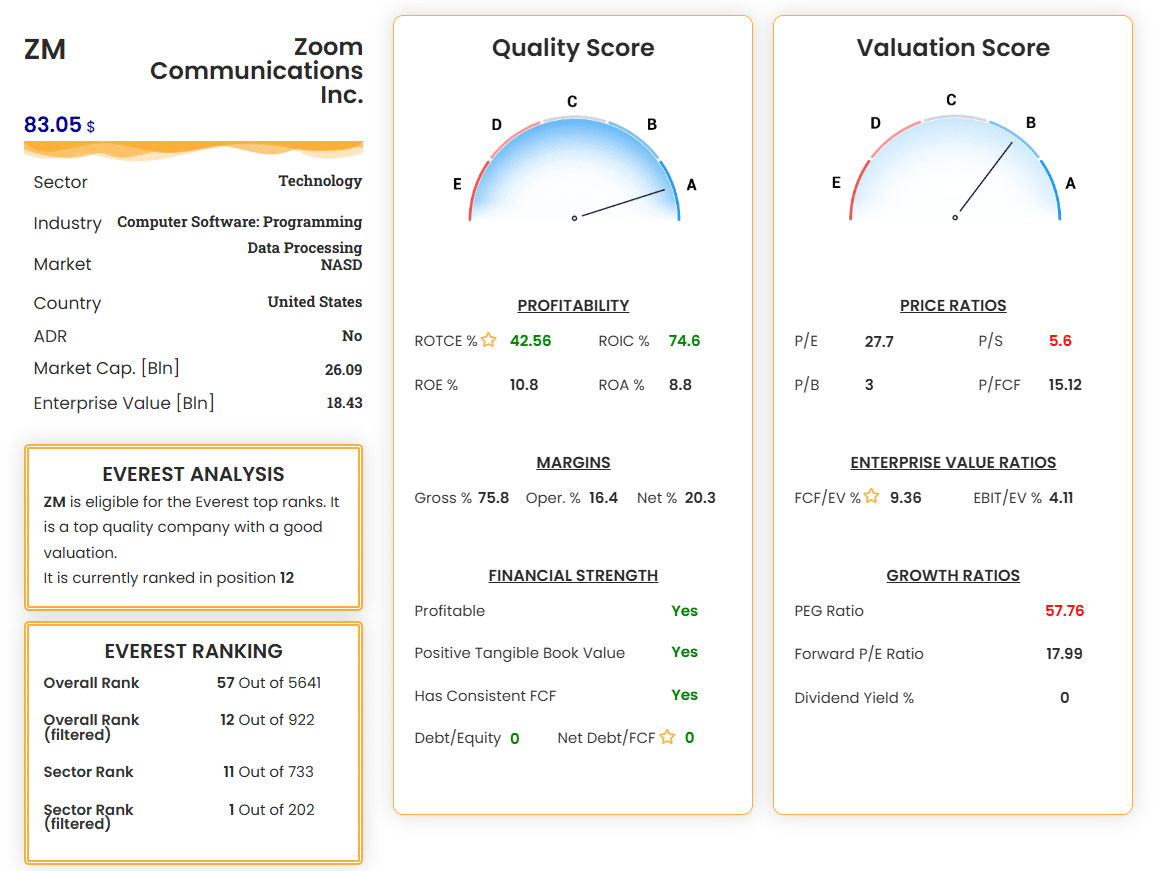
Task: Click the Valuation Score title
Action: (953, 48)
